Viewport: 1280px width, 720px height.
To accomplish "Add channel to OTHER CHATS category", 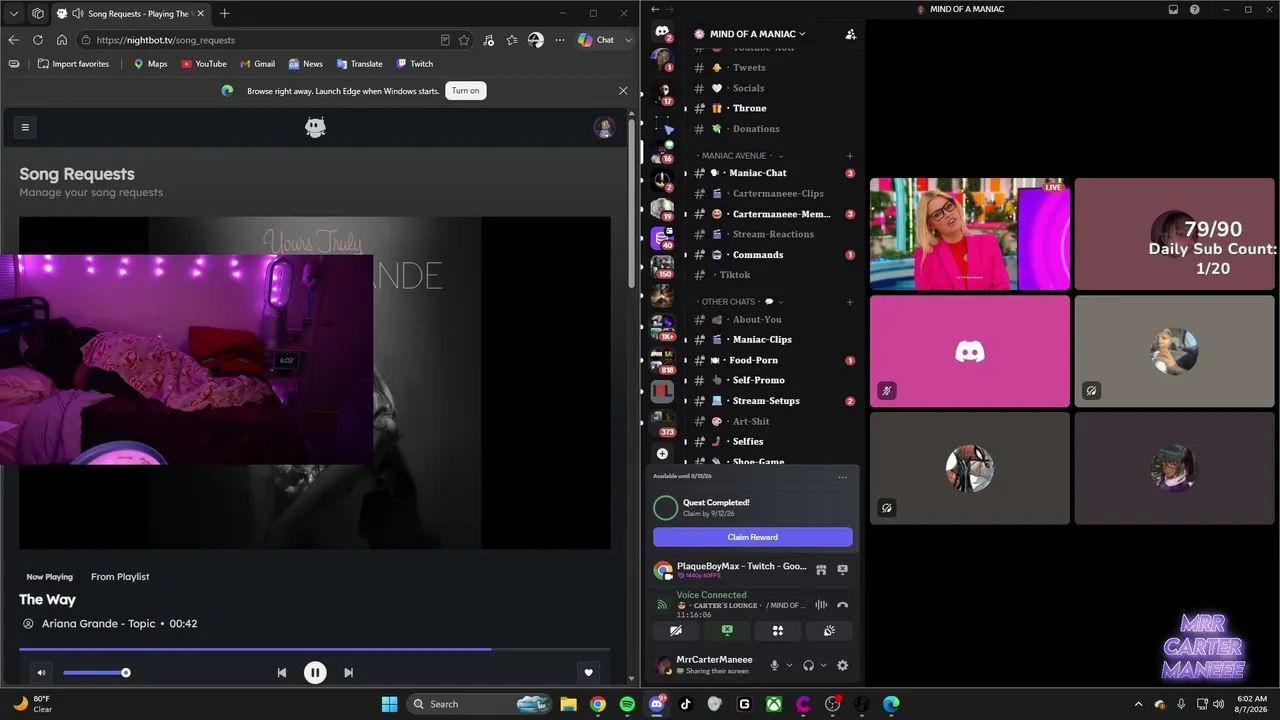I will pos(850,302).
